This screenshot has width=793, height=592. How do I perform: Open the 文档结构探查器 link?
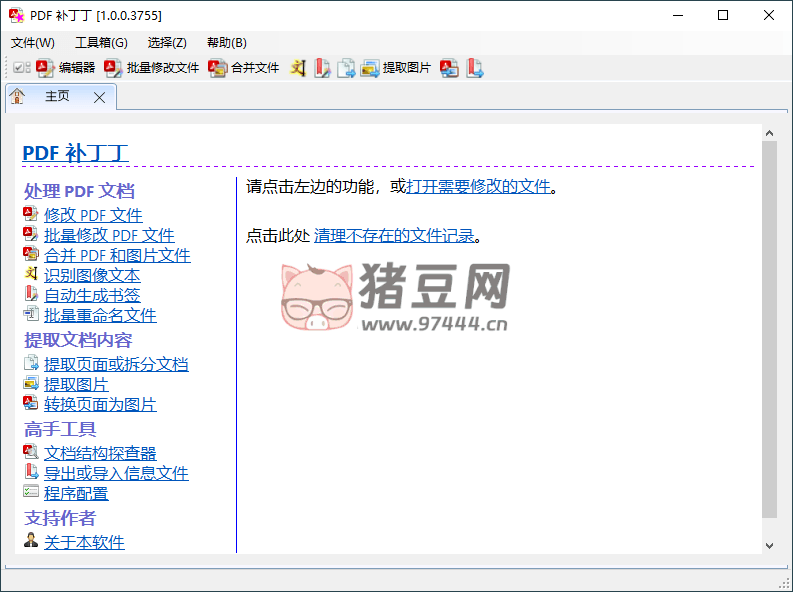[100, 453]
